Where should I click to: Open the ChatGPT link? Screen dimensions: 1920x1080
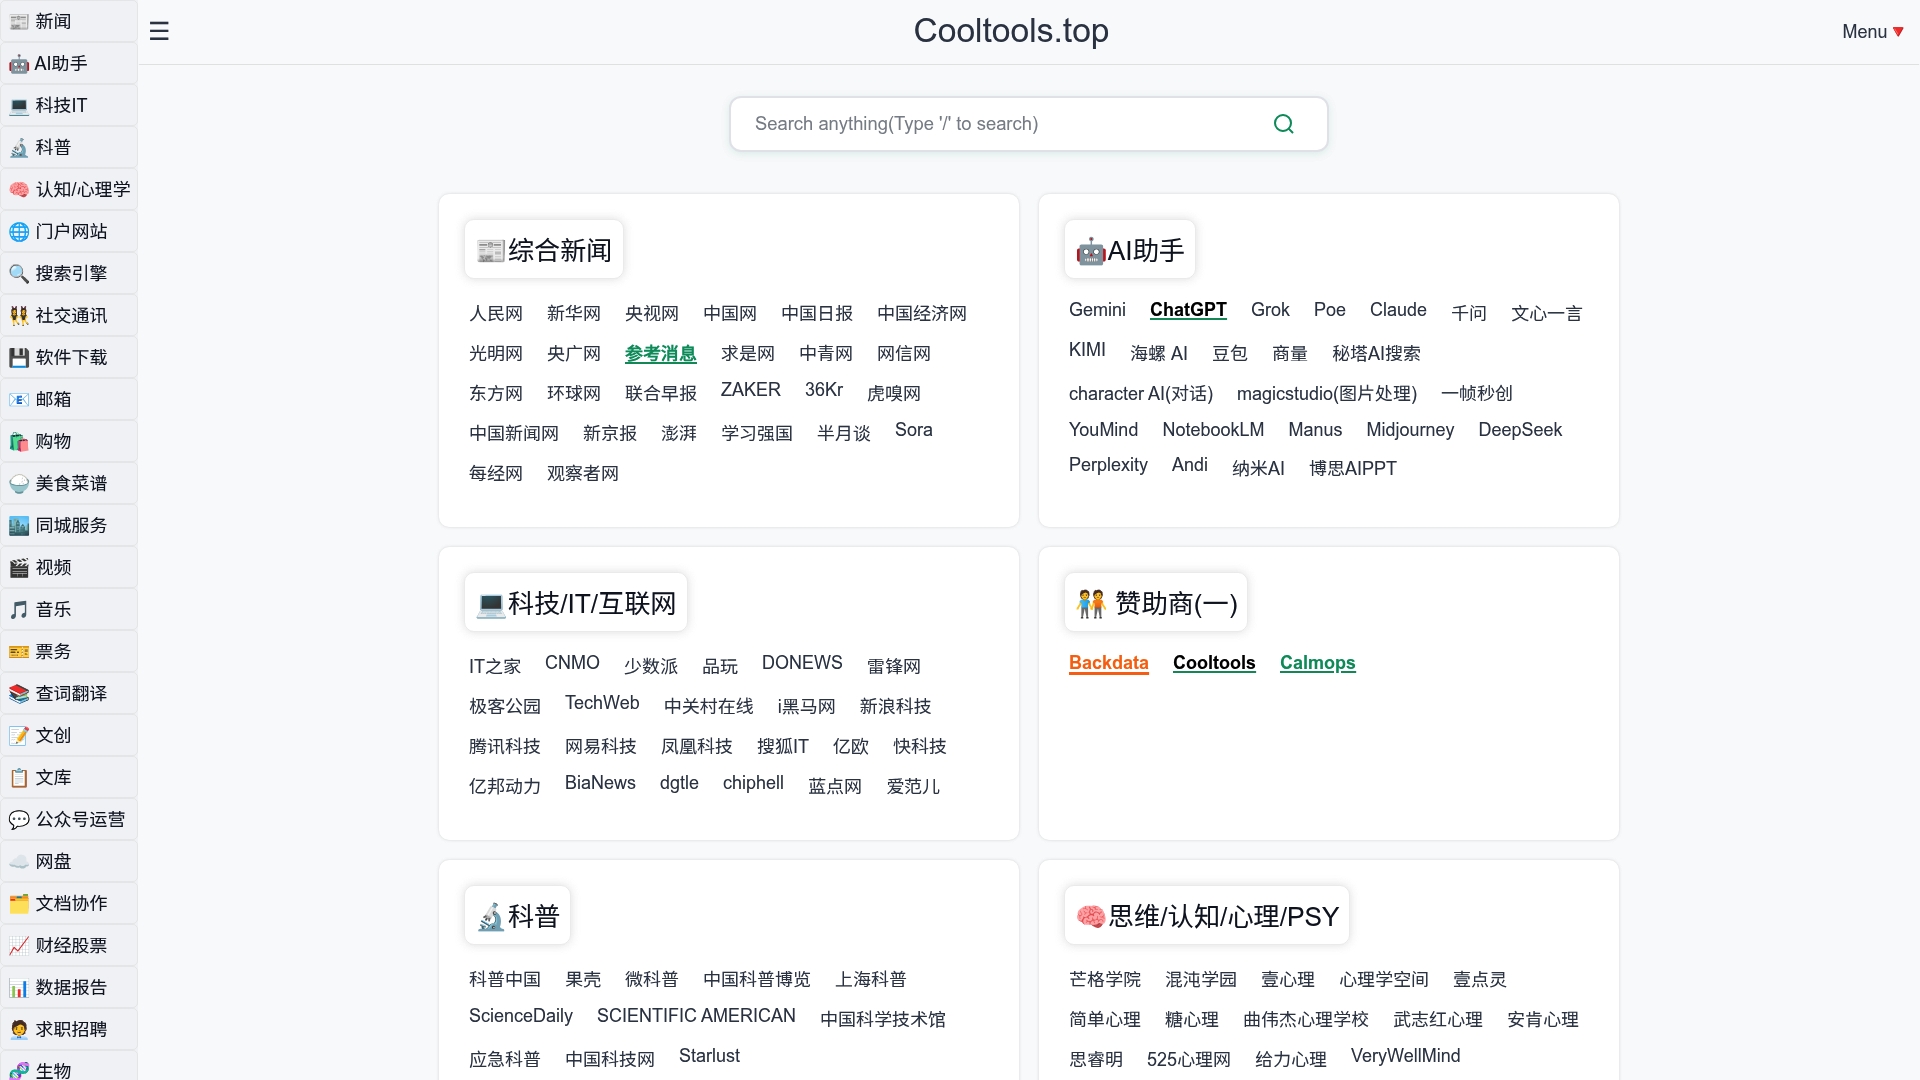[x=1188, y=310]
